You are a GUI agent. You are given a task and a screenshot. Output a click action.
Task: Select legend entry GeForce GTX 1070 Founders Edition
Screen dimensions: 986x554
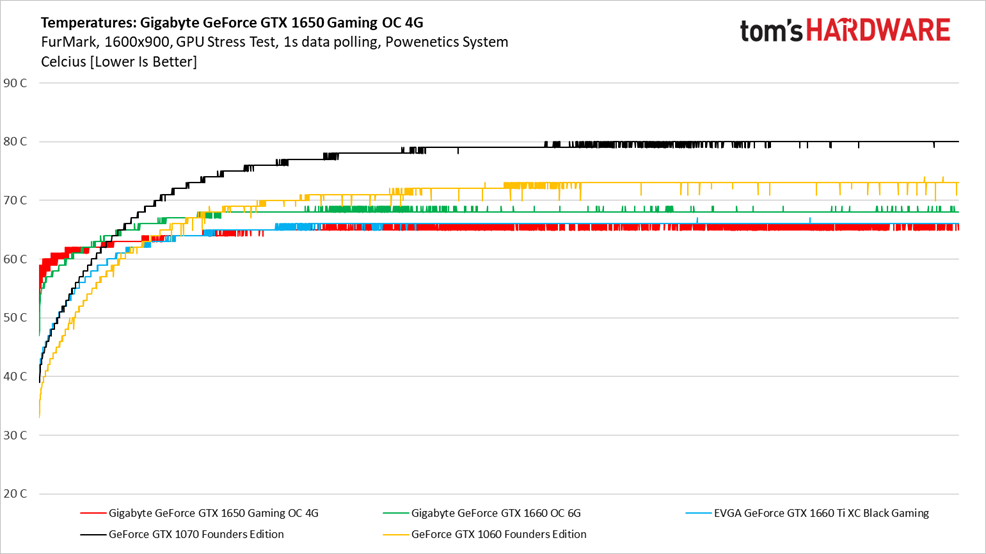click(196, 535)
